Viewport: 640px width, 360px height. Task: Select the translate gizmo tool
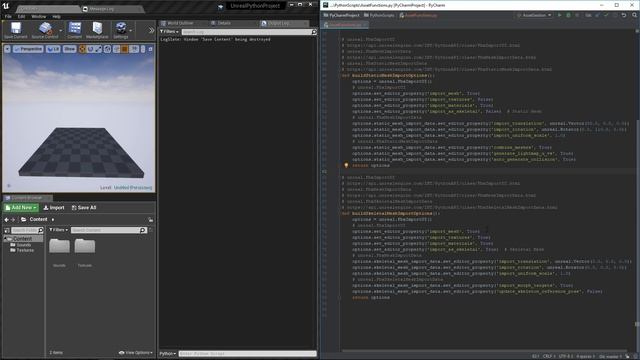click(82, 49)
